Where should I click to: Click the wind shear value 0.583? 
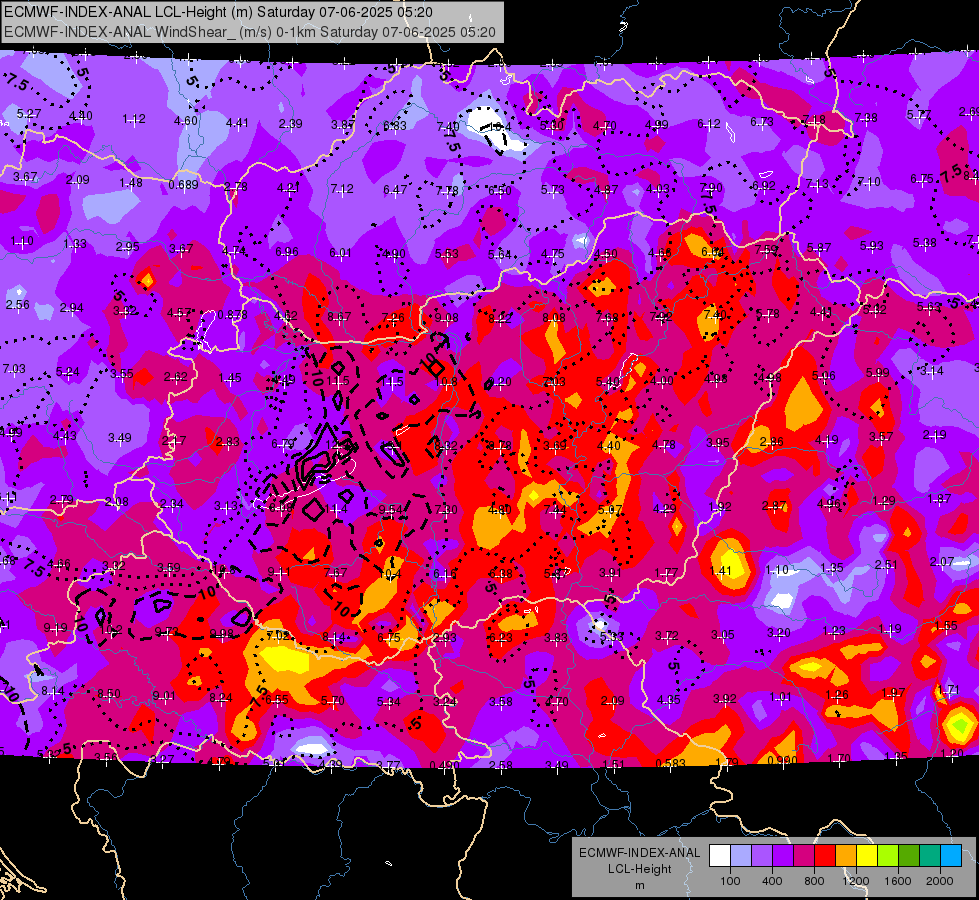pos(671,763)
